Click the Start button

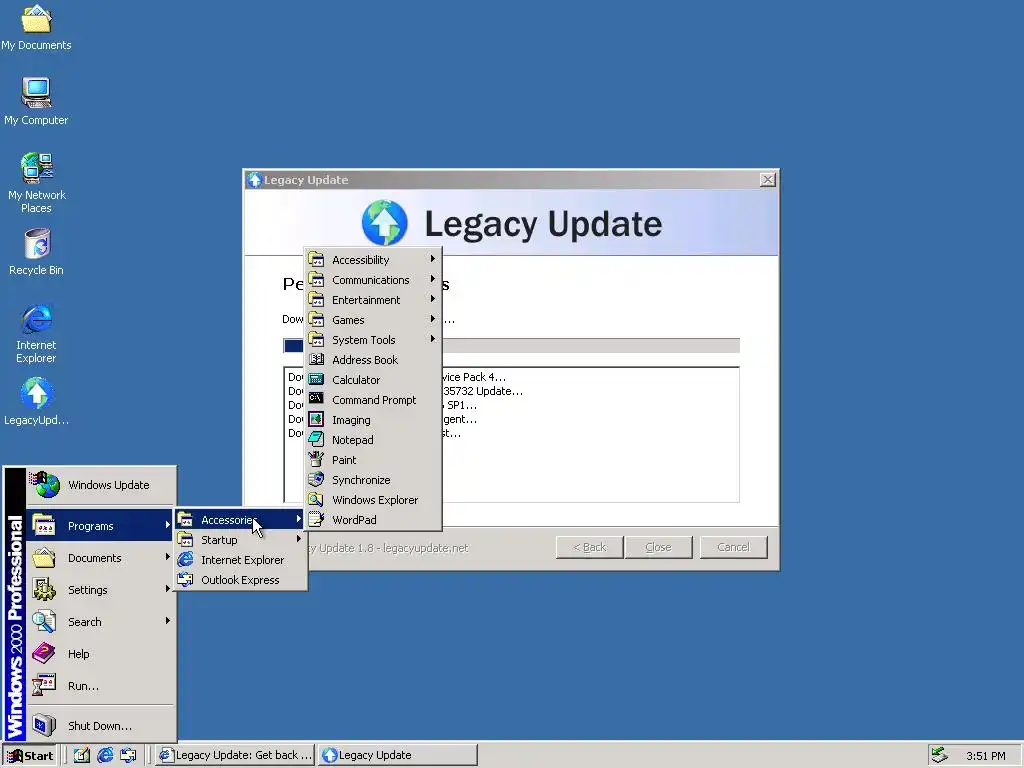pos(30,755)
